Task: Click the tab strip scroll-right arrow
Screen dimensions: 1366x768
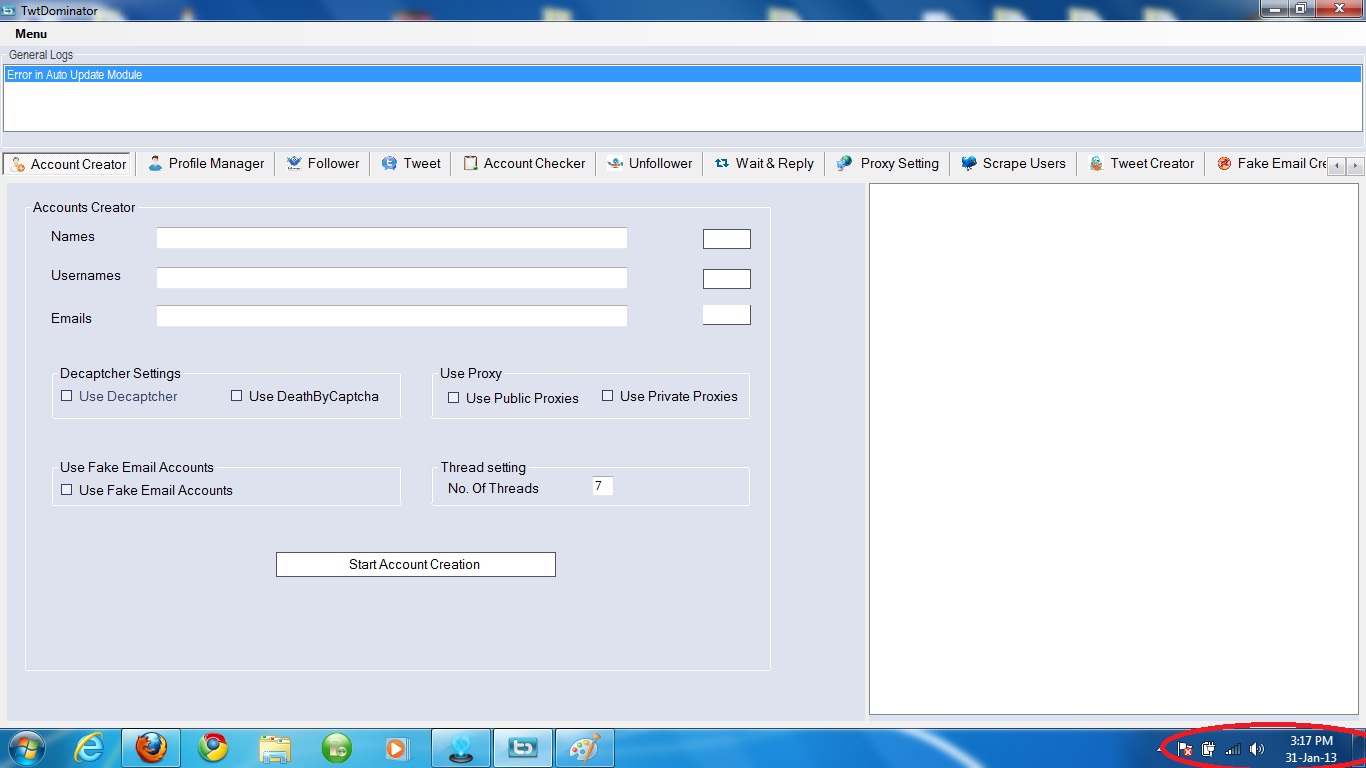Action: (1355, 166)
